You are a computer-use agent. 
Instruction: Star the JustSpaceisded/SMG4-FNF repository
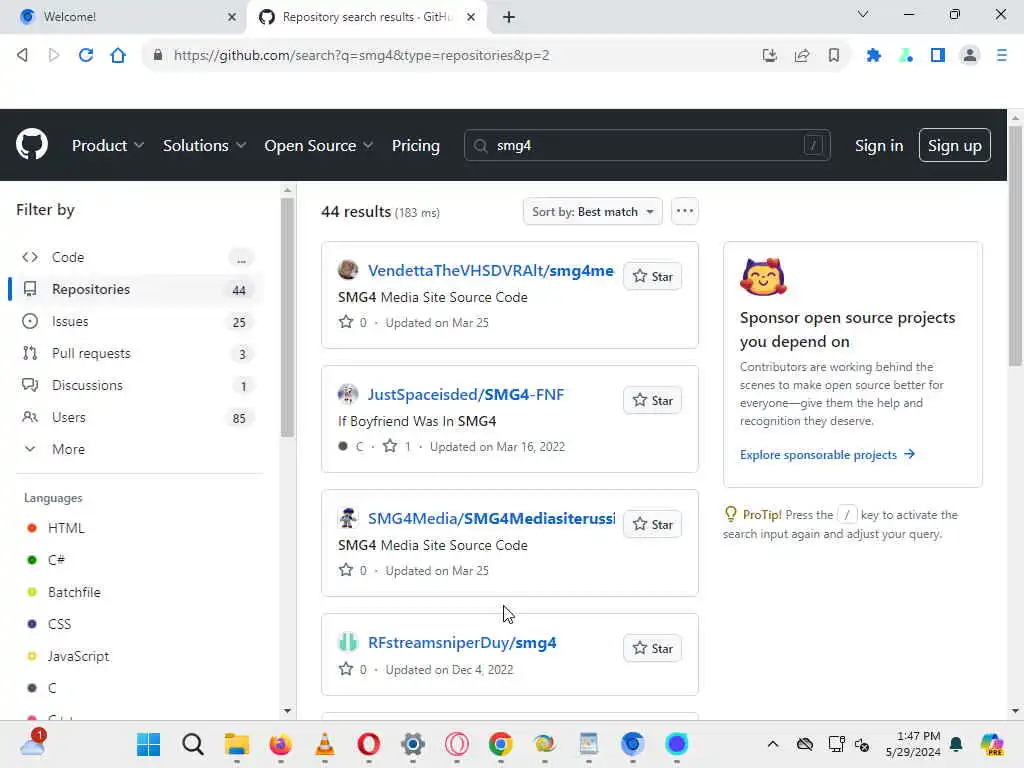[652, 400]
